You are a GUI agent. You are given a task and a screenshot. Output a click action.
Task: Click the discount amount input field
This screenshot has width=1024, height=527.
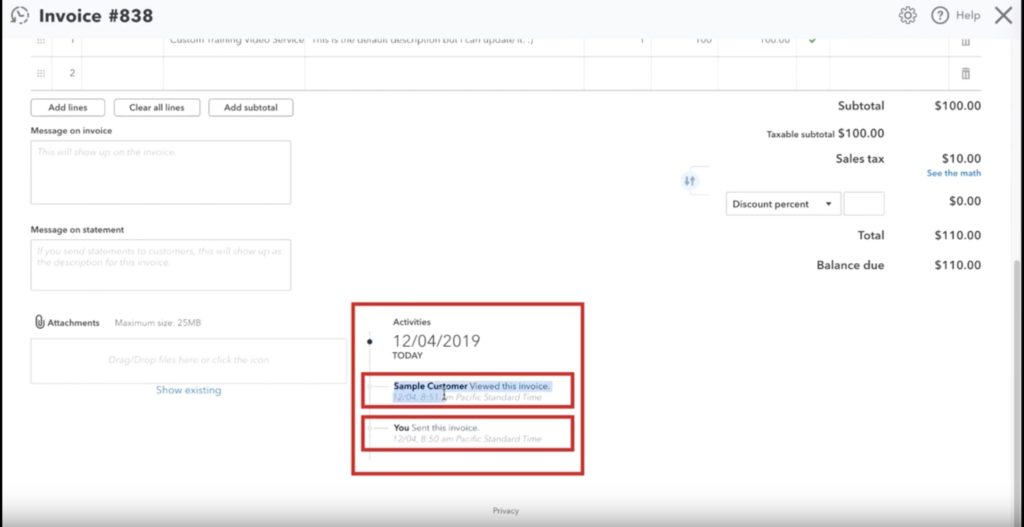(863, 204)
